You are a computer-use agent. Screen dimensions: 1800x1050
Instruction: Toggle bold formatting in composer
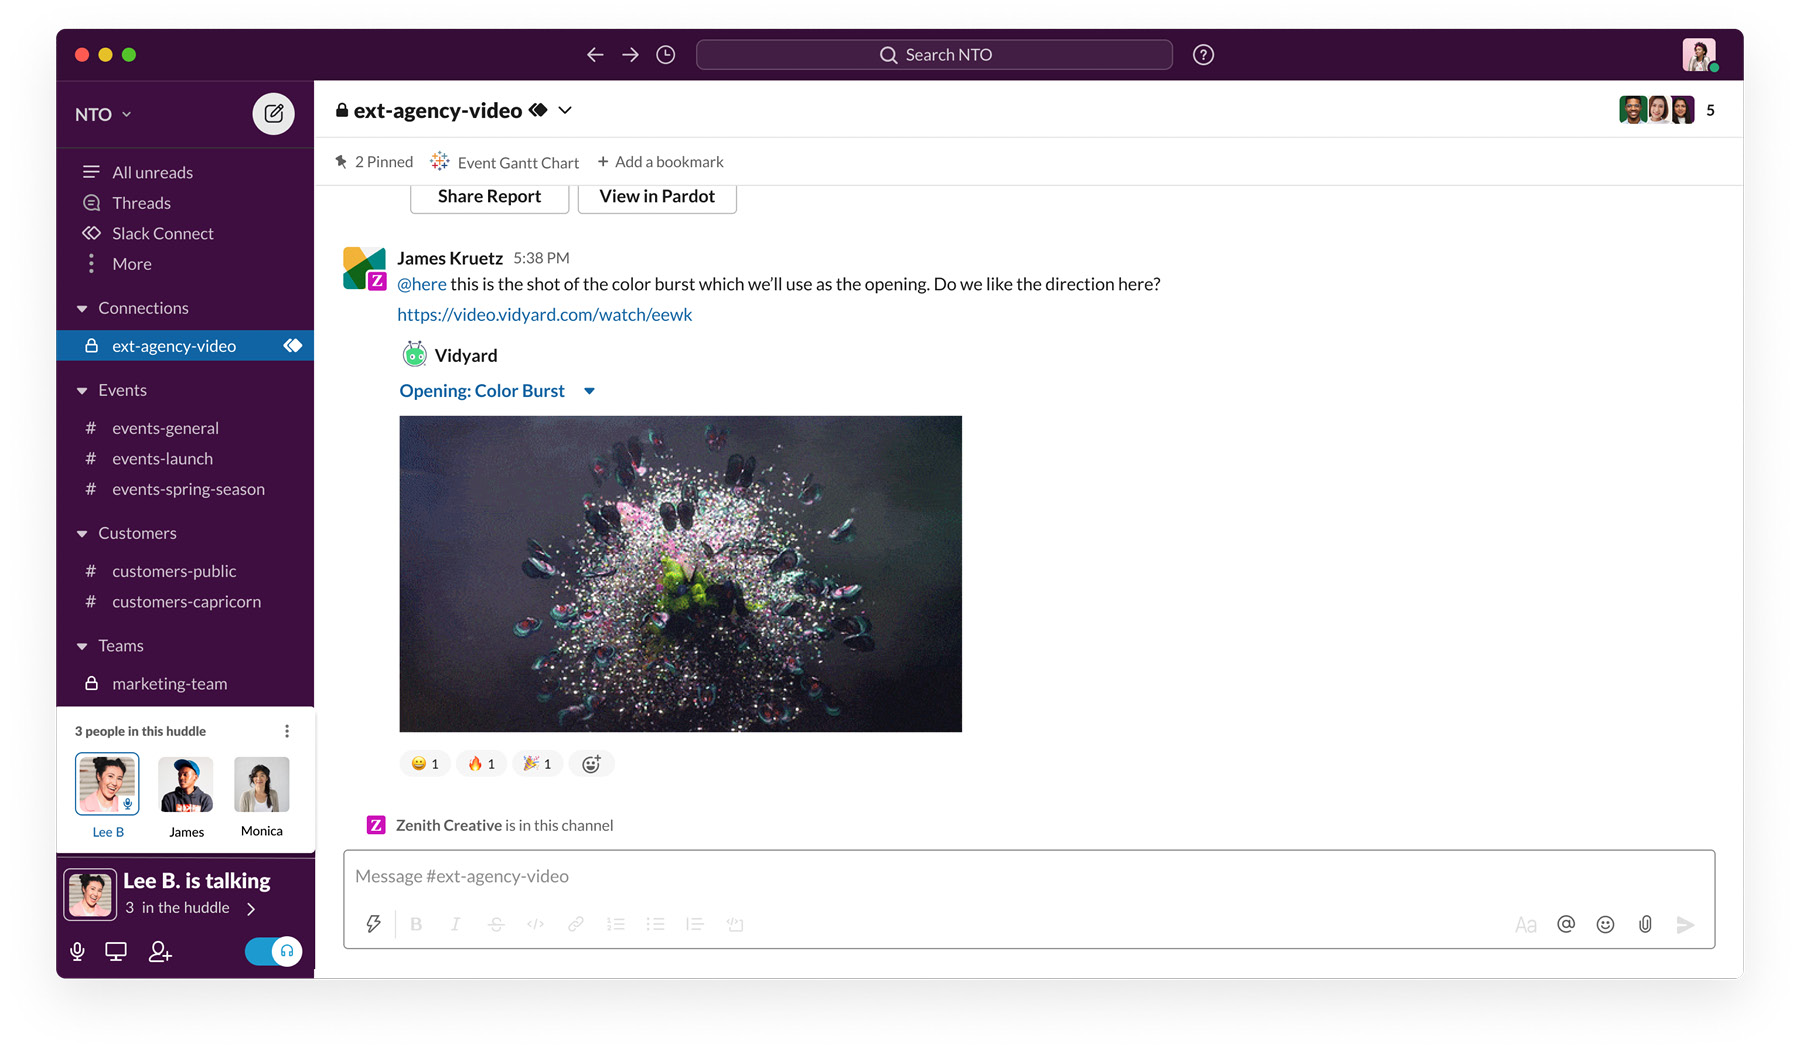[416, 924]
